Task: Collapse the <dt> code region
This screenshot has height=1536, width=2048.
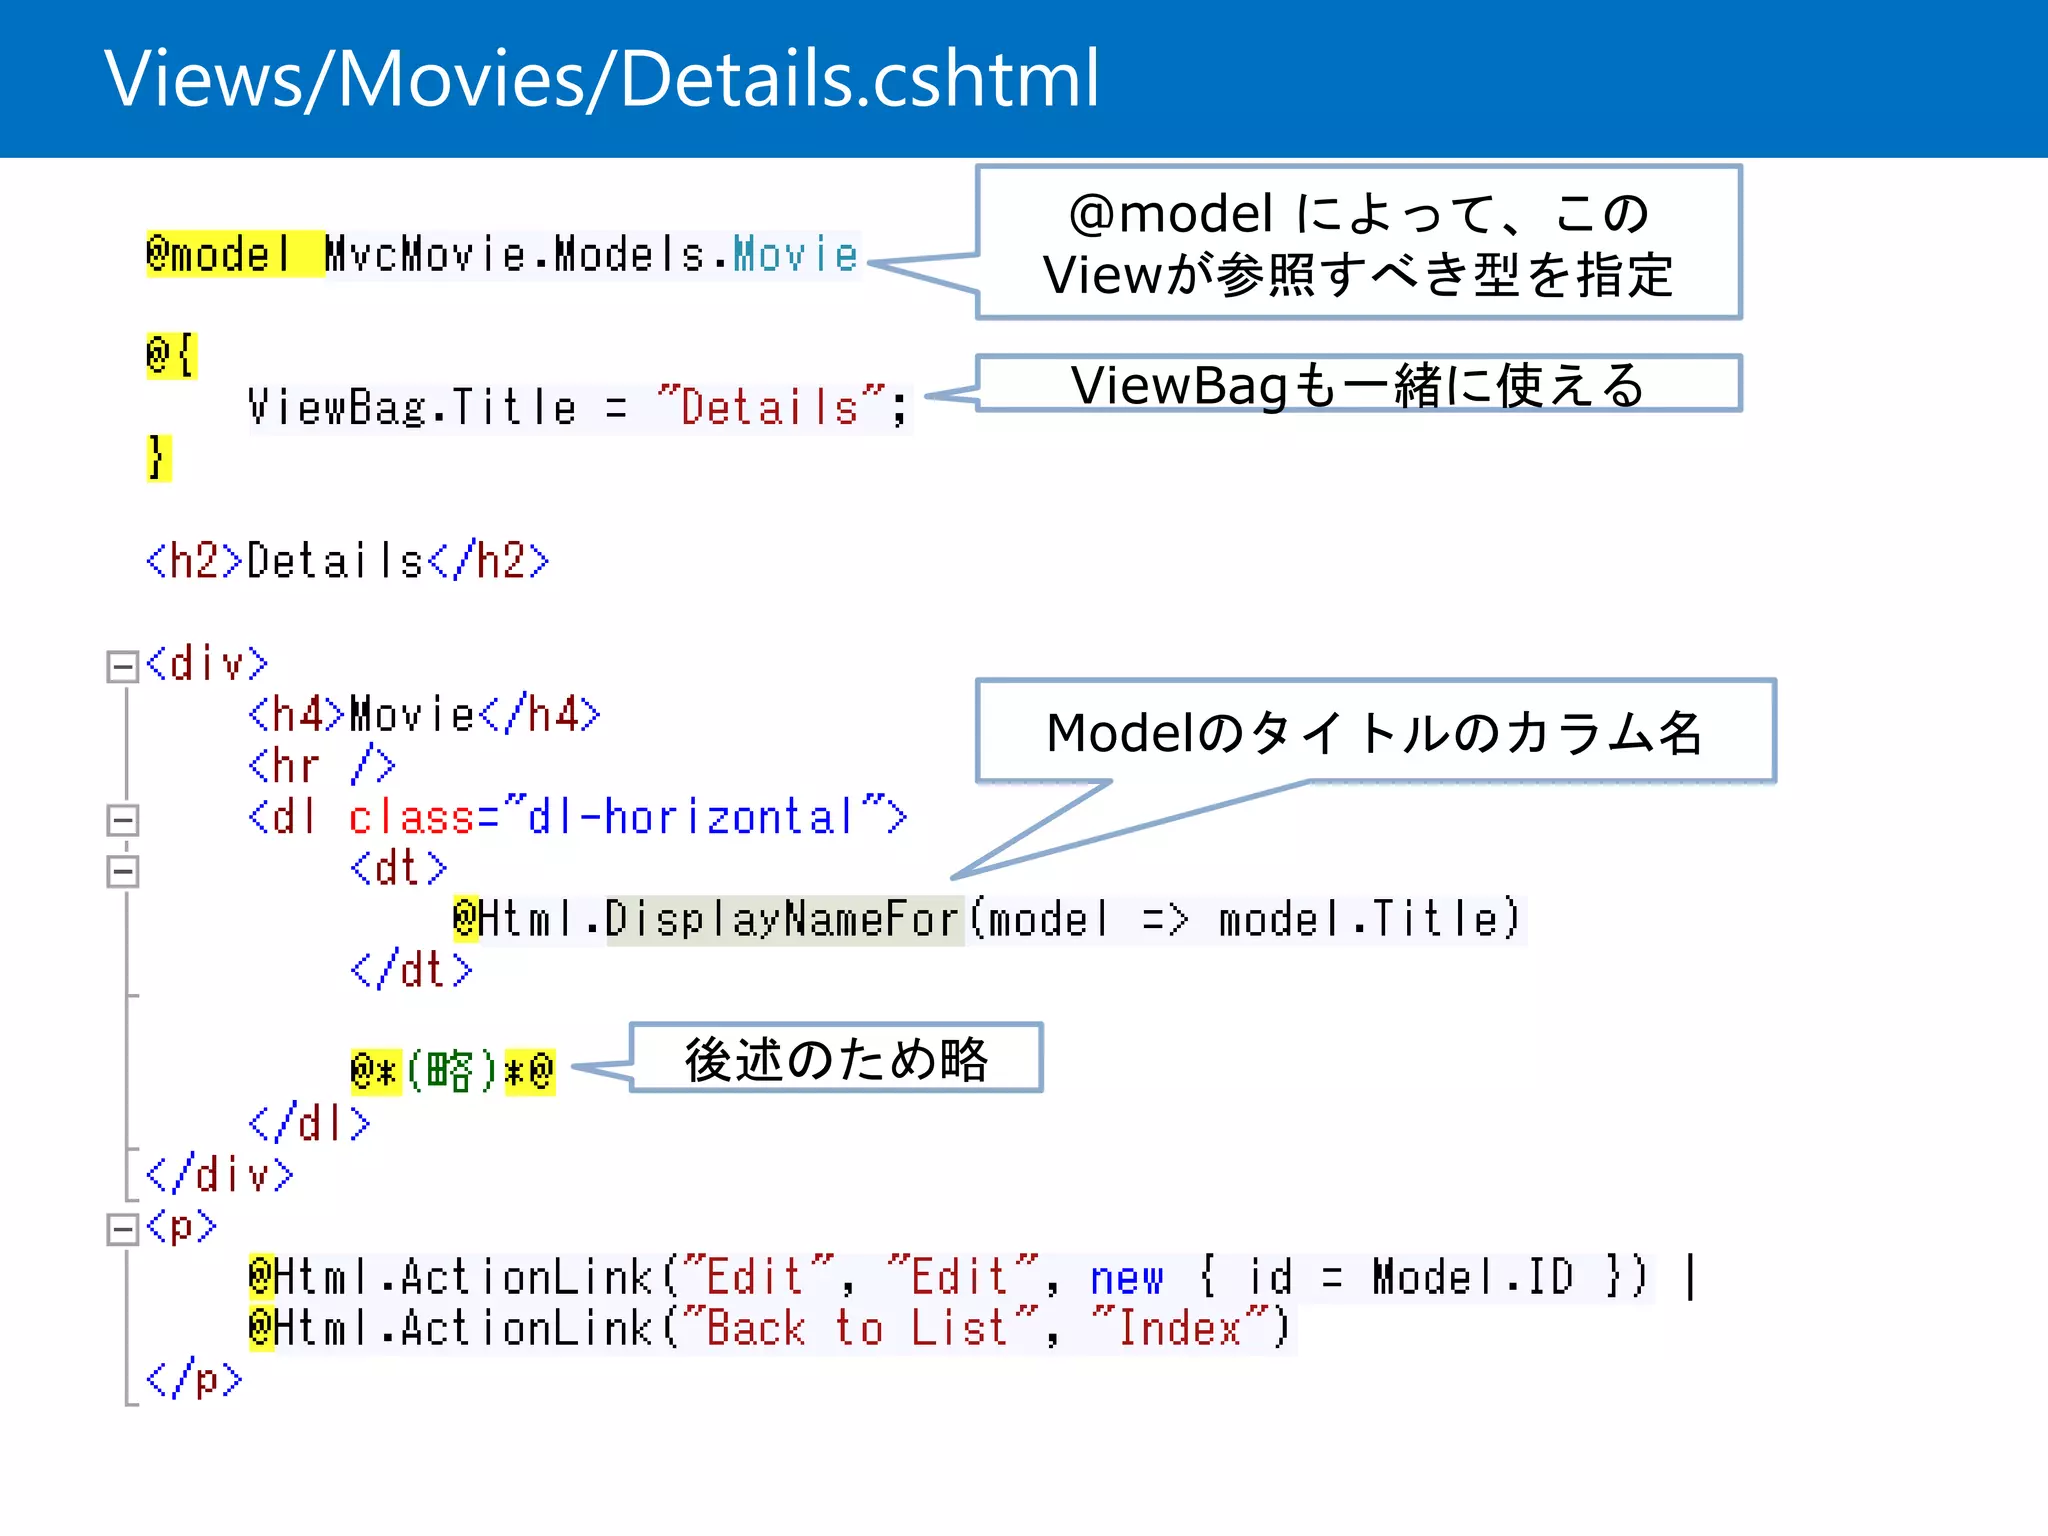Action: 122,871
